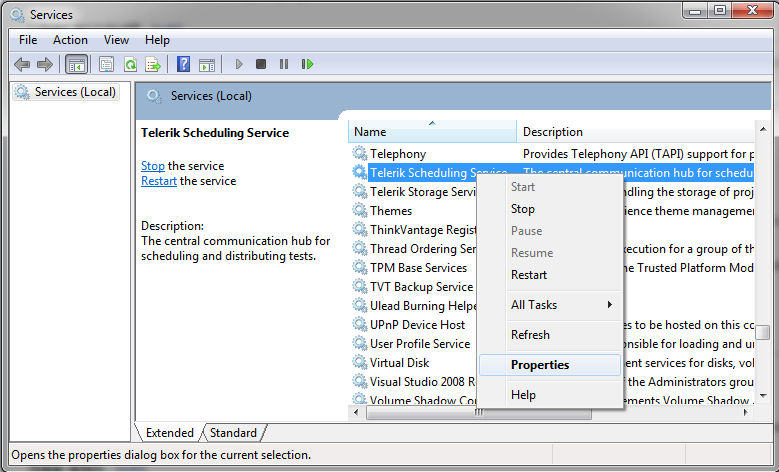Click Show/Hide Action Pane toolbar icon
The width and height of the screenshot is (779, 472).
pyautogui.click(x=207, y=65)
